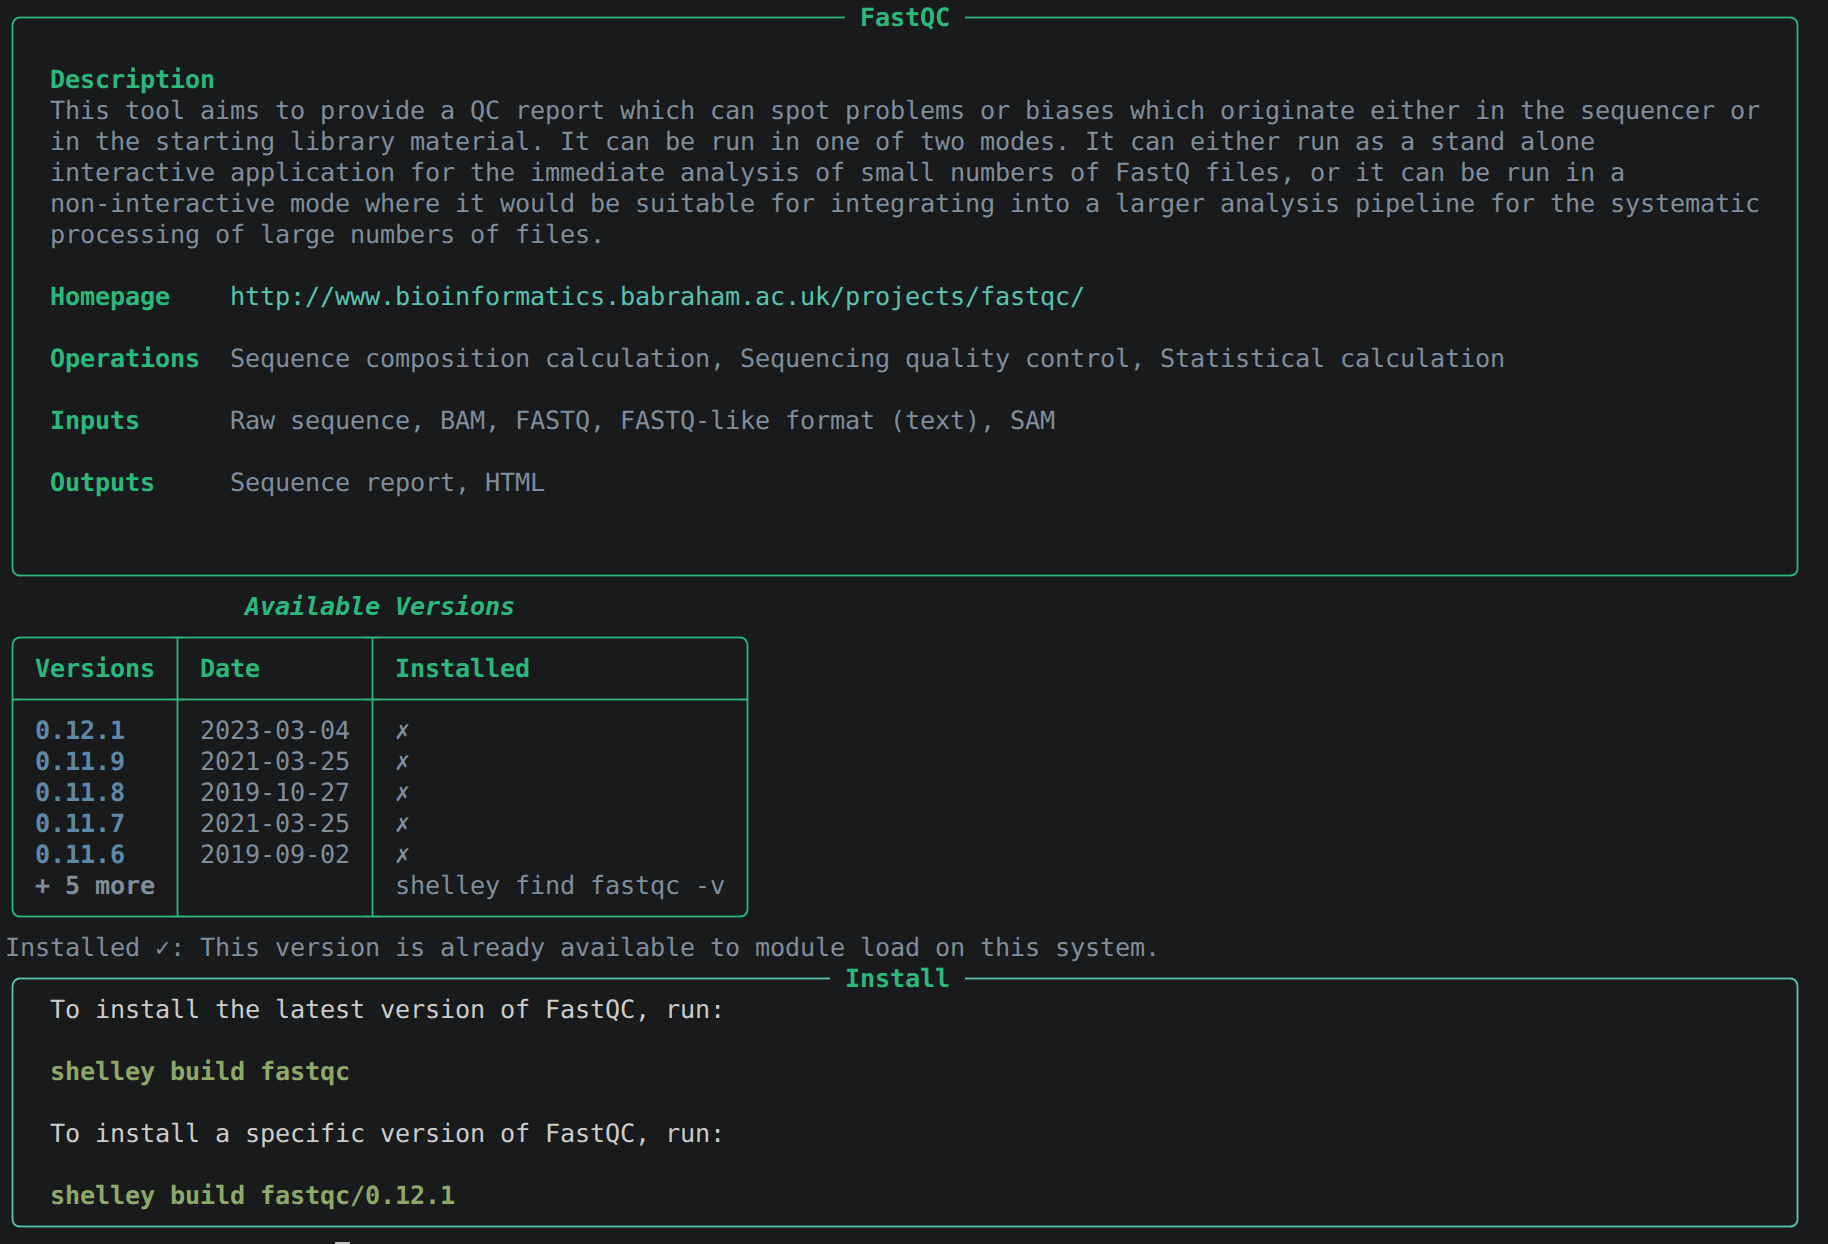
Task: Click the Install panel title
Action: point(897,979)
